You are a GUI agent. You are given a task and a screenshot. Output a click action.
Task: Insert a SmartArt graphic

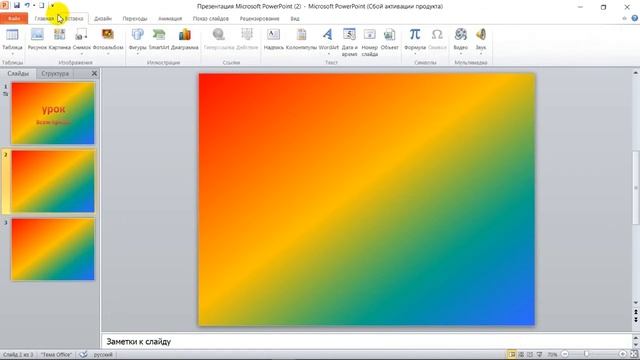(x=159, y=40)
